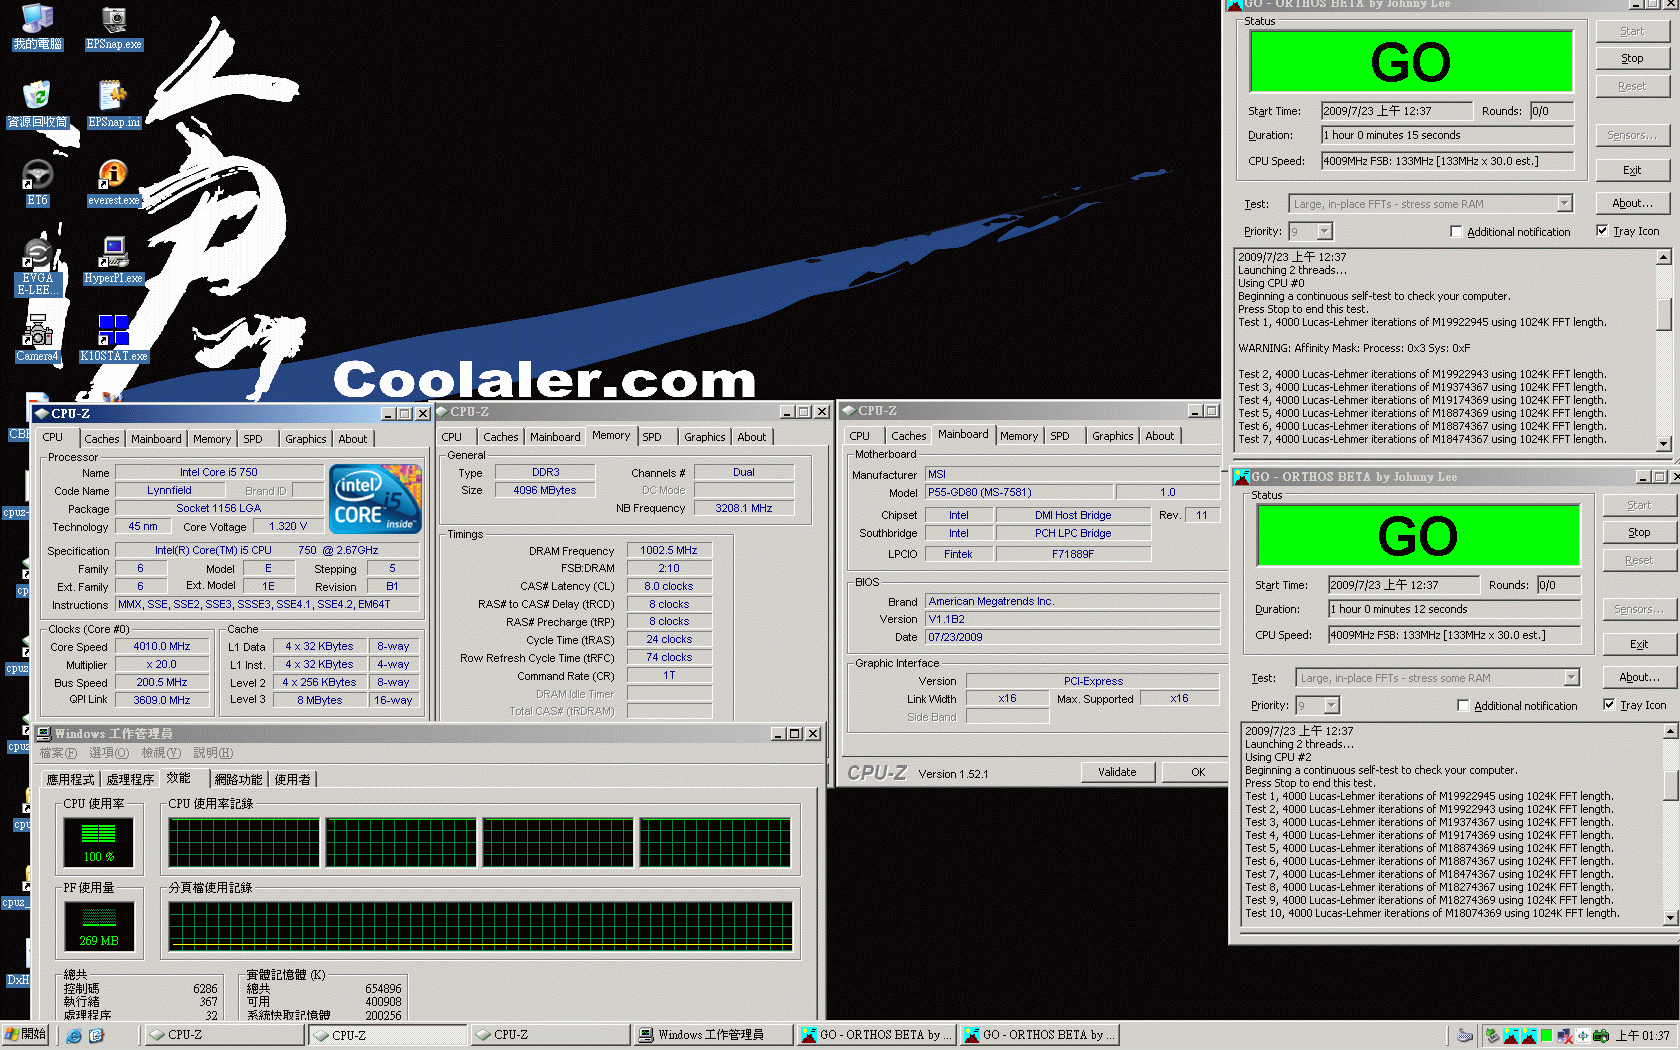
Task: Click the system clock 上午 01:37
Action: tap(1643, 1036)
